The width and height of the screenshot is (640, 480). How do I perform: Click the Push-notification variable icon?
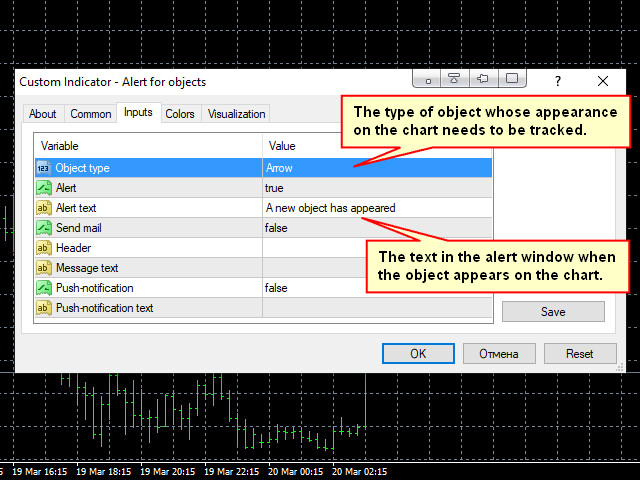tap(44, 288)
